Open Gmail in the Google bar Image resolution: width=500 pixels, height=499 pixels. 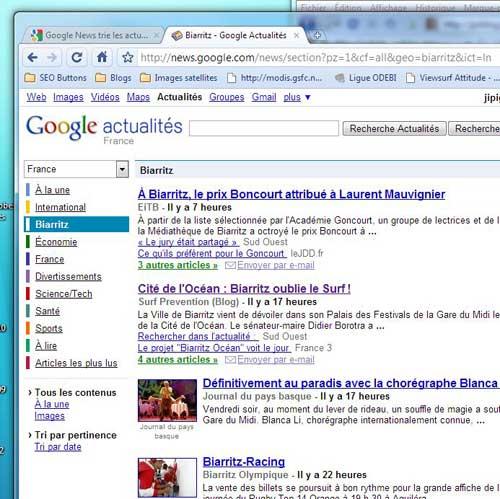(x=264, y=97)
